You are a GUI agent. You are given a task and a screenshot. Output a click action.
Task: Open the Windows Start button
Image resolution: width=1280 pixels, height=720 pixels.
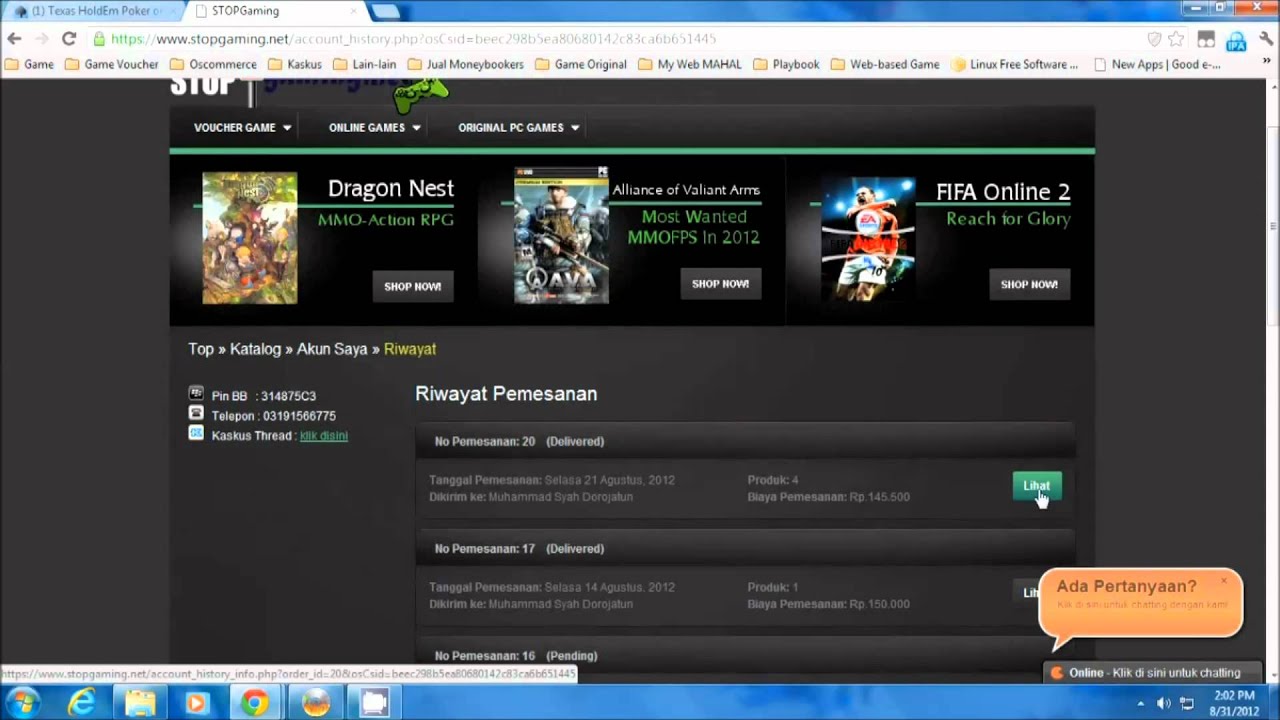pyautogui.click(x=22, y=702)
